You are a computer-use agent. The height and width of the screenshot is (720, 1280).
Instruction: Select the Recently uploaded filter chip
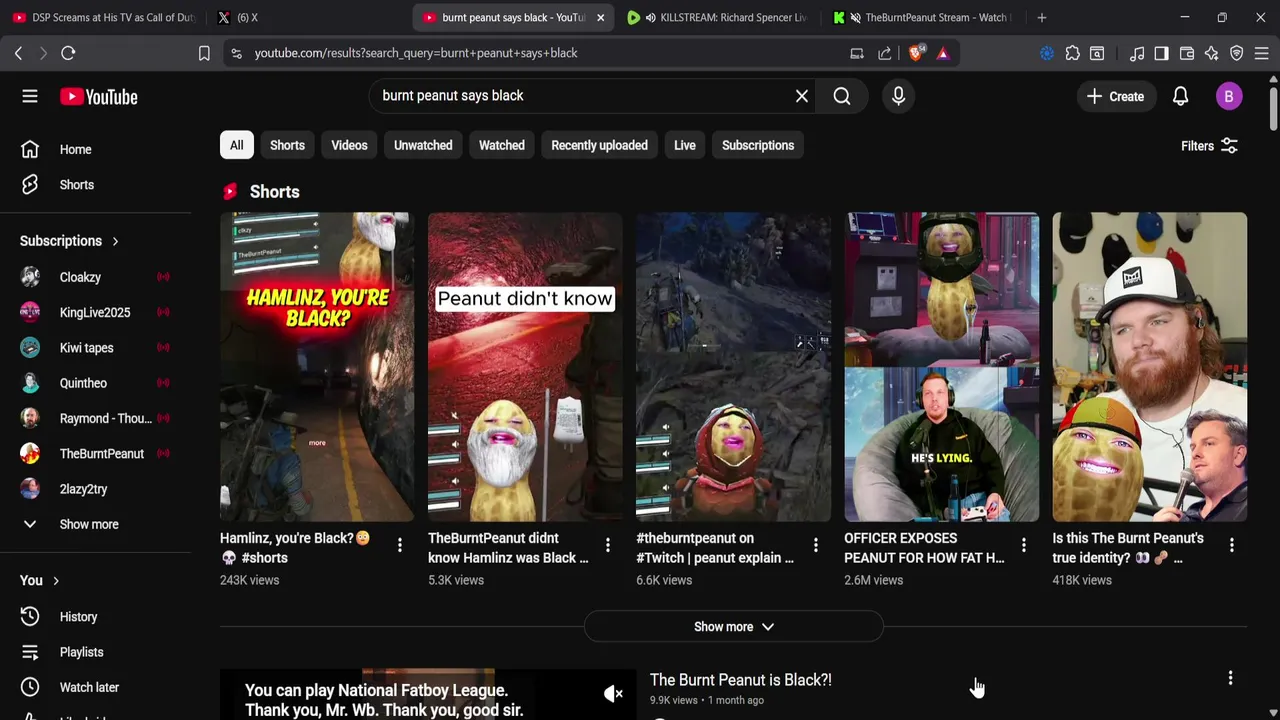(599, 145)
